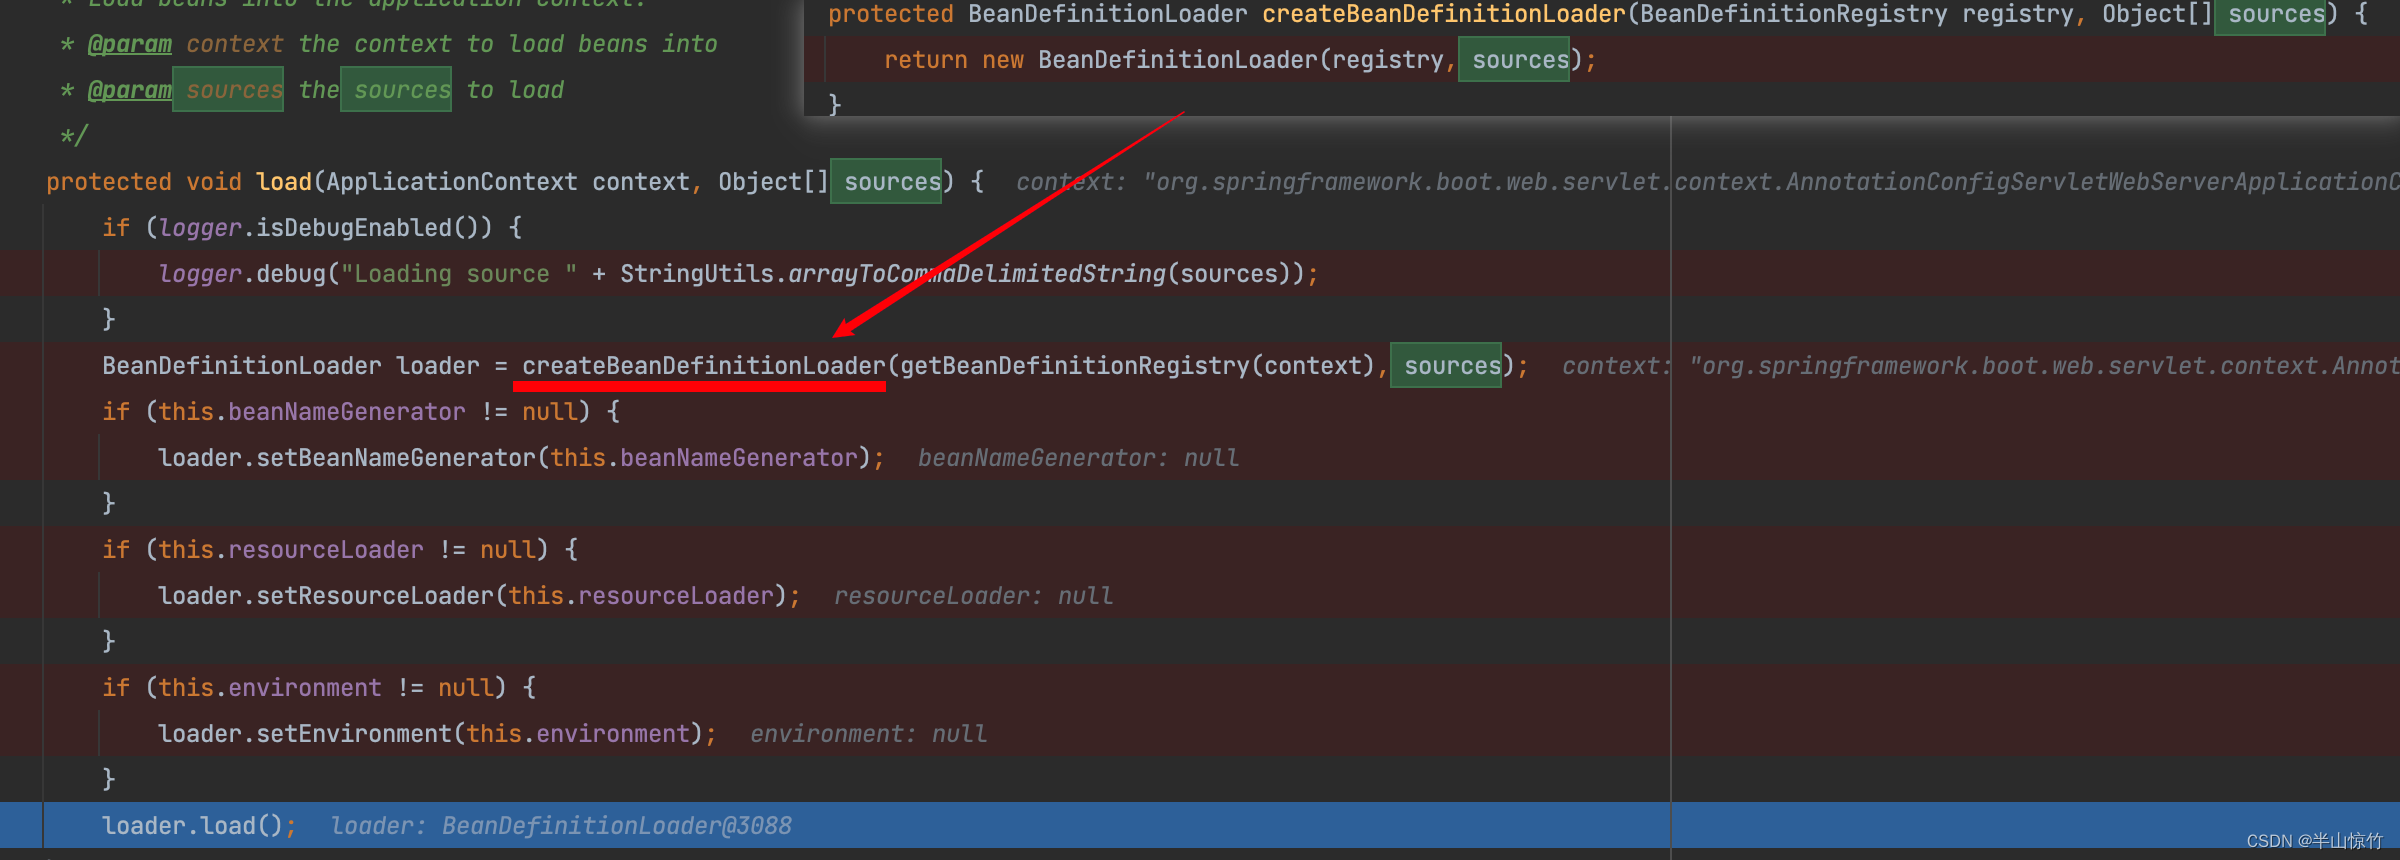Click the inline hint 'loader: BeanDefinitionLoader@3088'
The image size is (2400, 860).
pyautogui.click(x=561, y=826)
